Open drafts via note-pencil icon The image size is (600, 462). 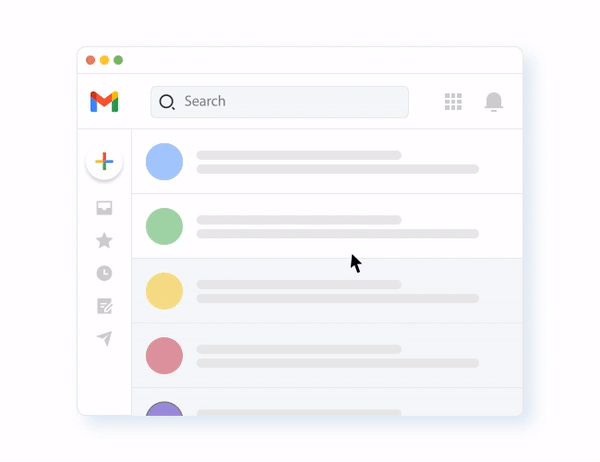click(x=104, y=306)
